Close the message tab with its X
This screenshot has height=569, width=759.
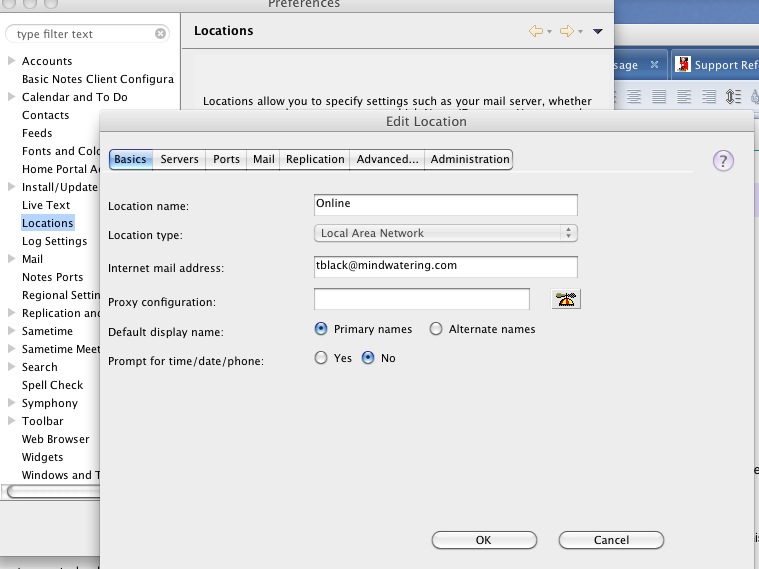[654, 65]
